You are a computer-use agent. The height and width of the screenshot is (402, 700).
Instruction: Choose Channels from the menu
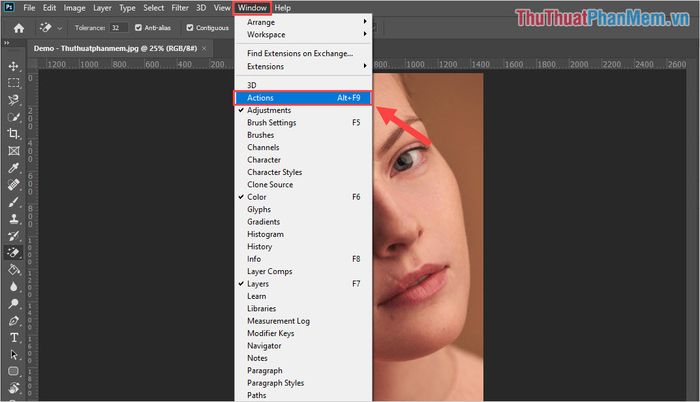[x=303, y=147]
